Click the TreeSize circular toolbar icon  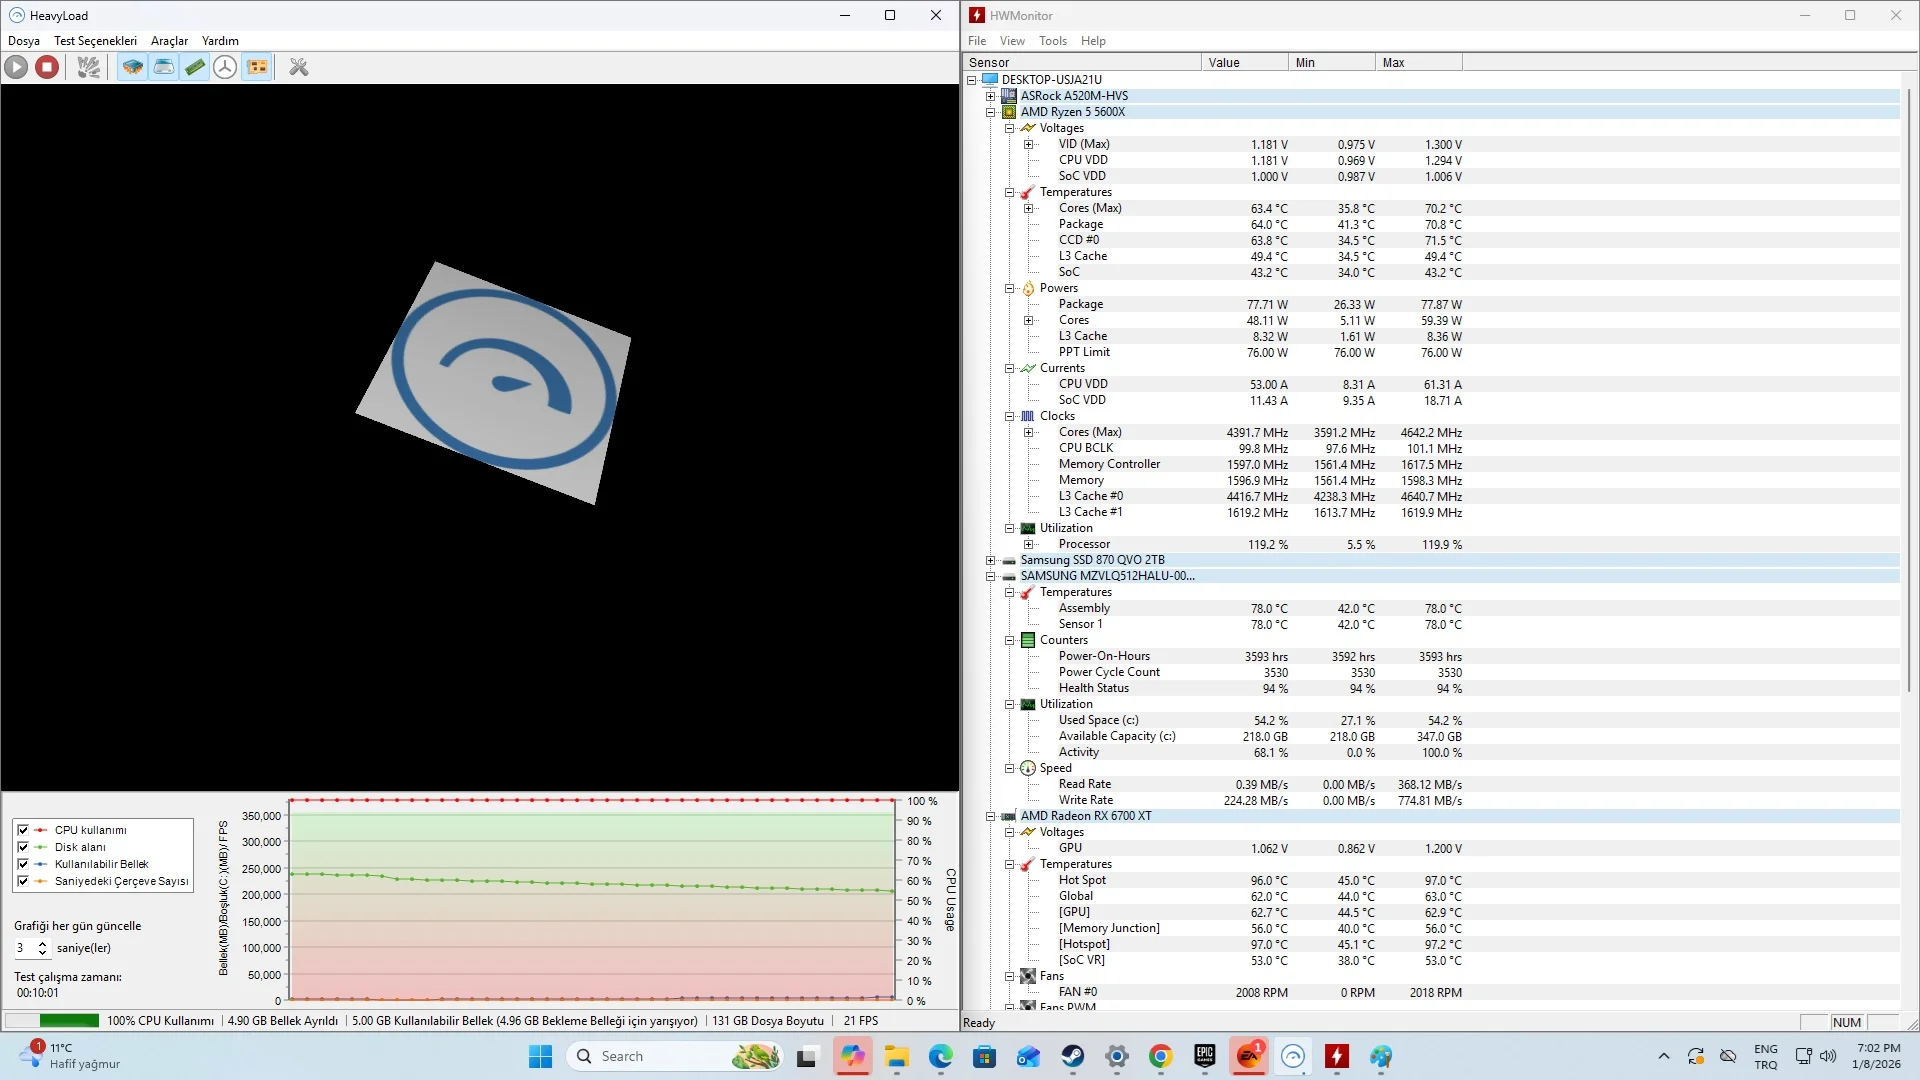coord(226,67)
